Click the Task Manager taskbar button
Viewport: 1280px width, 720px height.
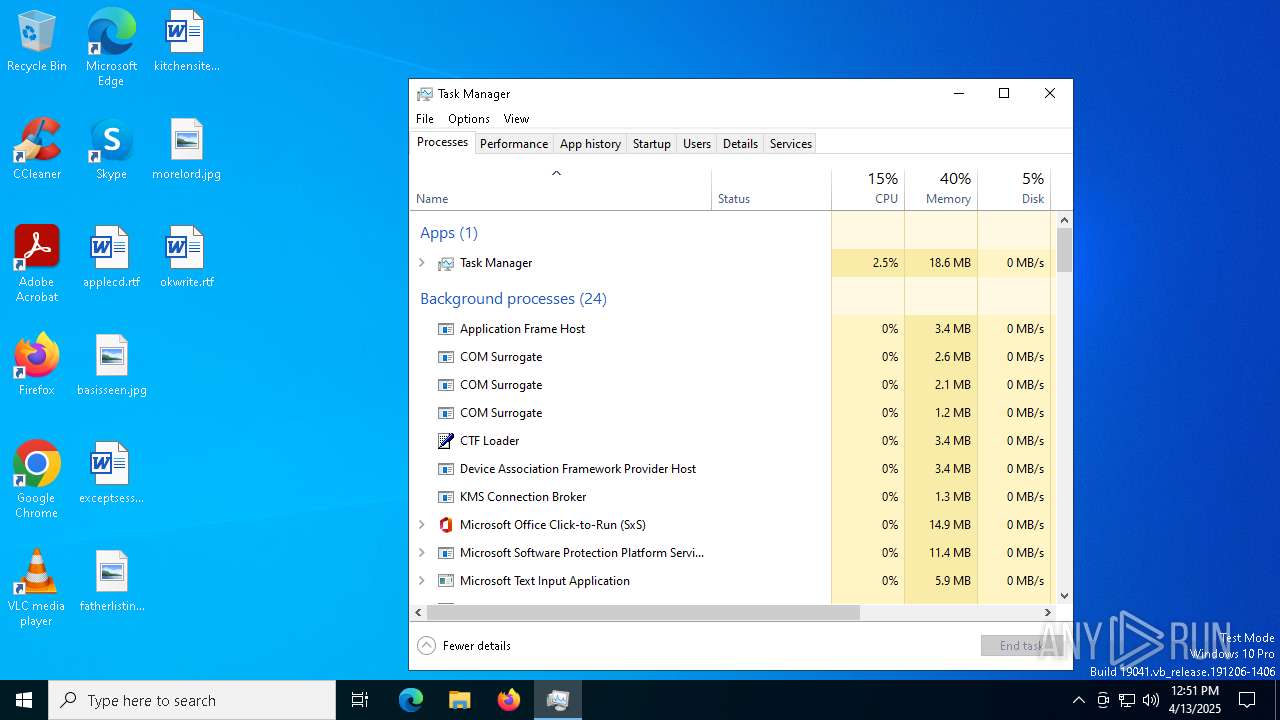coord(557,700)
